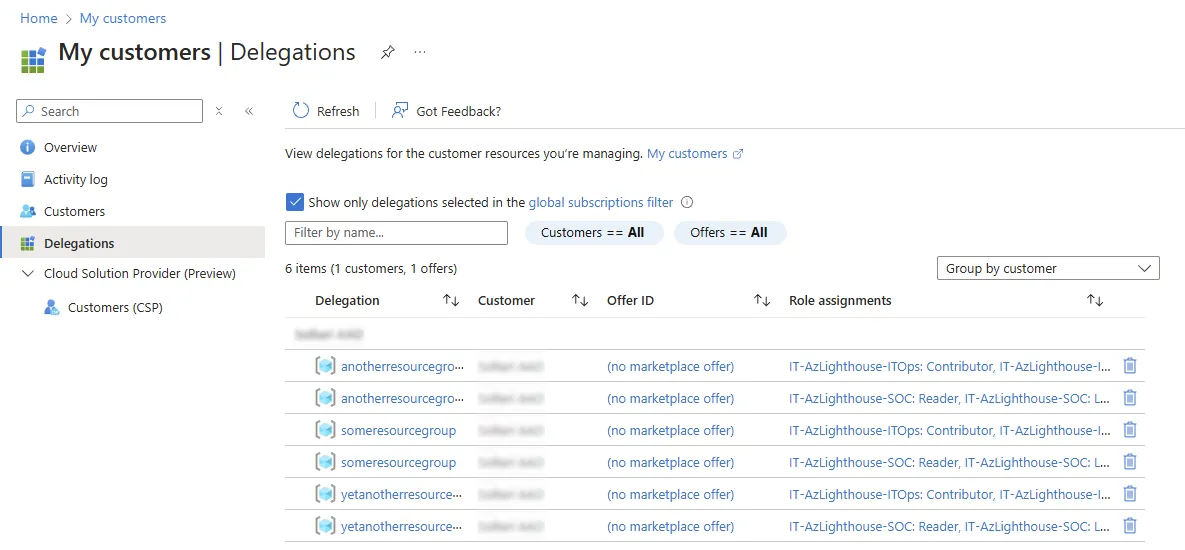Viewport: 1185px width, 550px height.
Task: Delete yetanotherresource SOC Reader delegation via trash icon
Action: (1130, 527)
